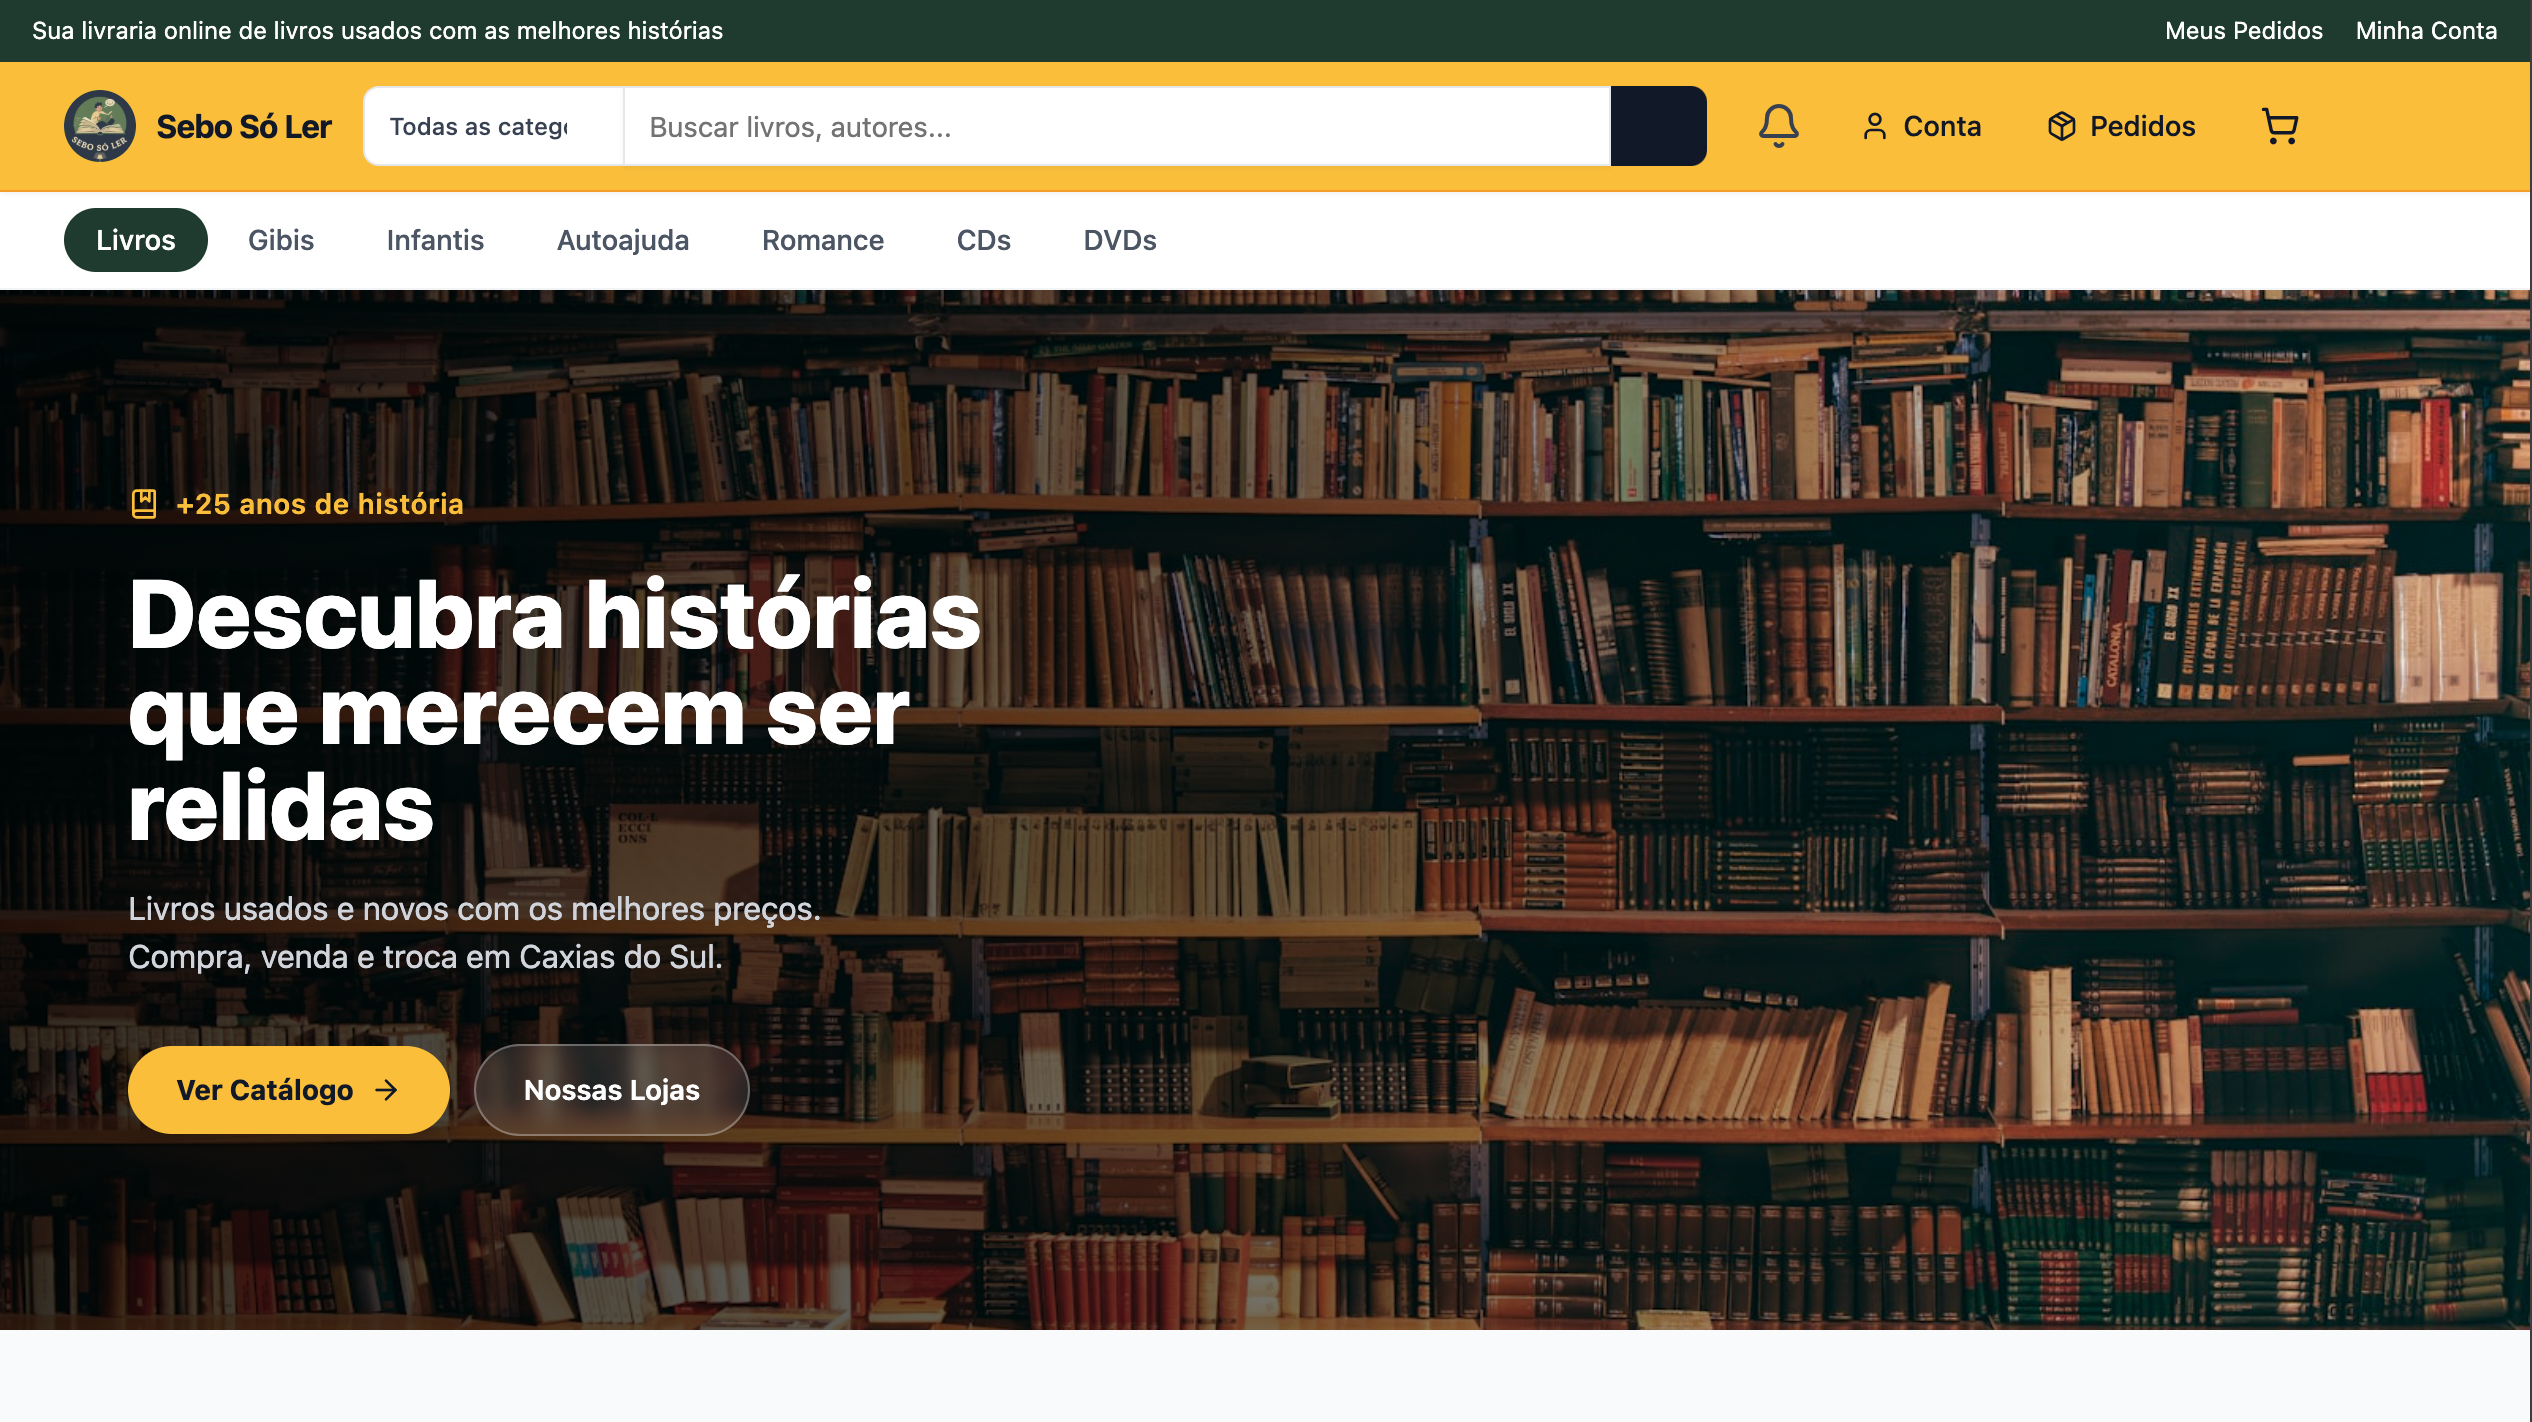Image resolution: width=2532 pixels, height=1422 pixels.
Task: Click the Sebo Só Ler round logo
Action: coord(99,126)
